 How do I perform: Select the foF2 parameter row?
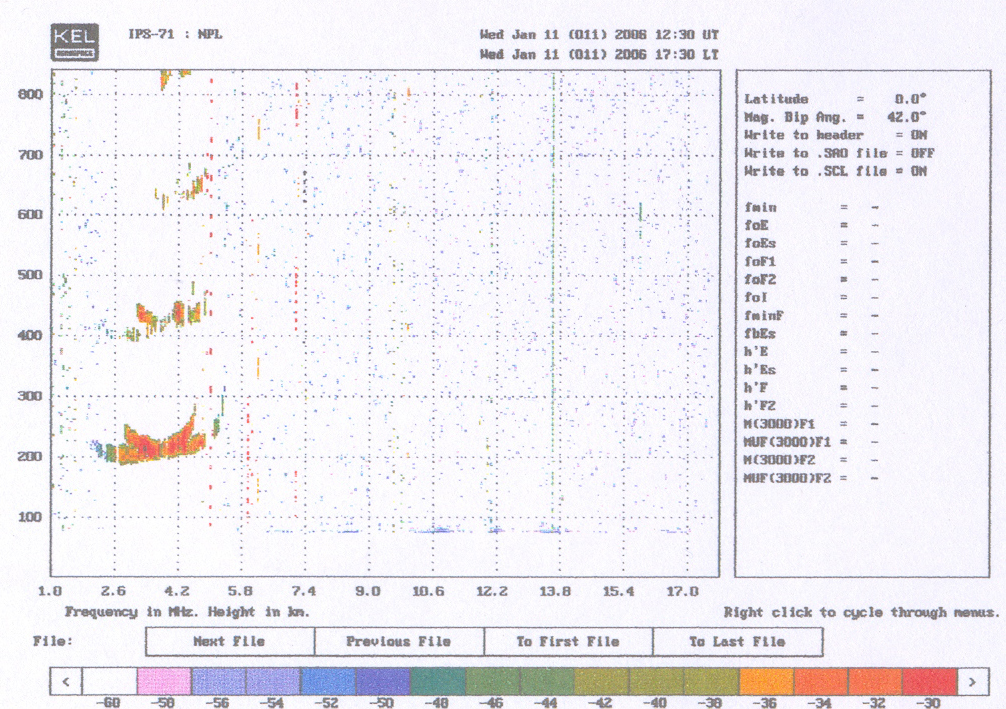tap(811, 279)
